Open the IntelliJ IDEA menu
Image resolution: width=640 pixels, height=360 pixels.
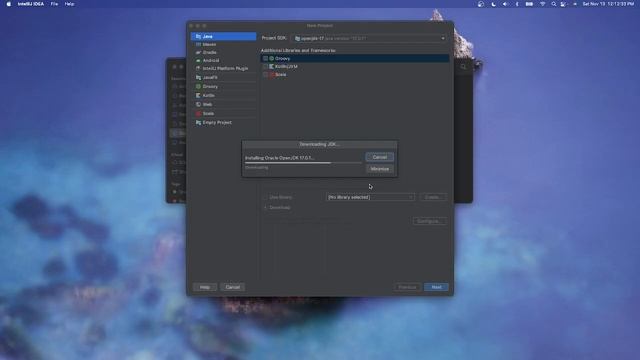coord(31,4)
